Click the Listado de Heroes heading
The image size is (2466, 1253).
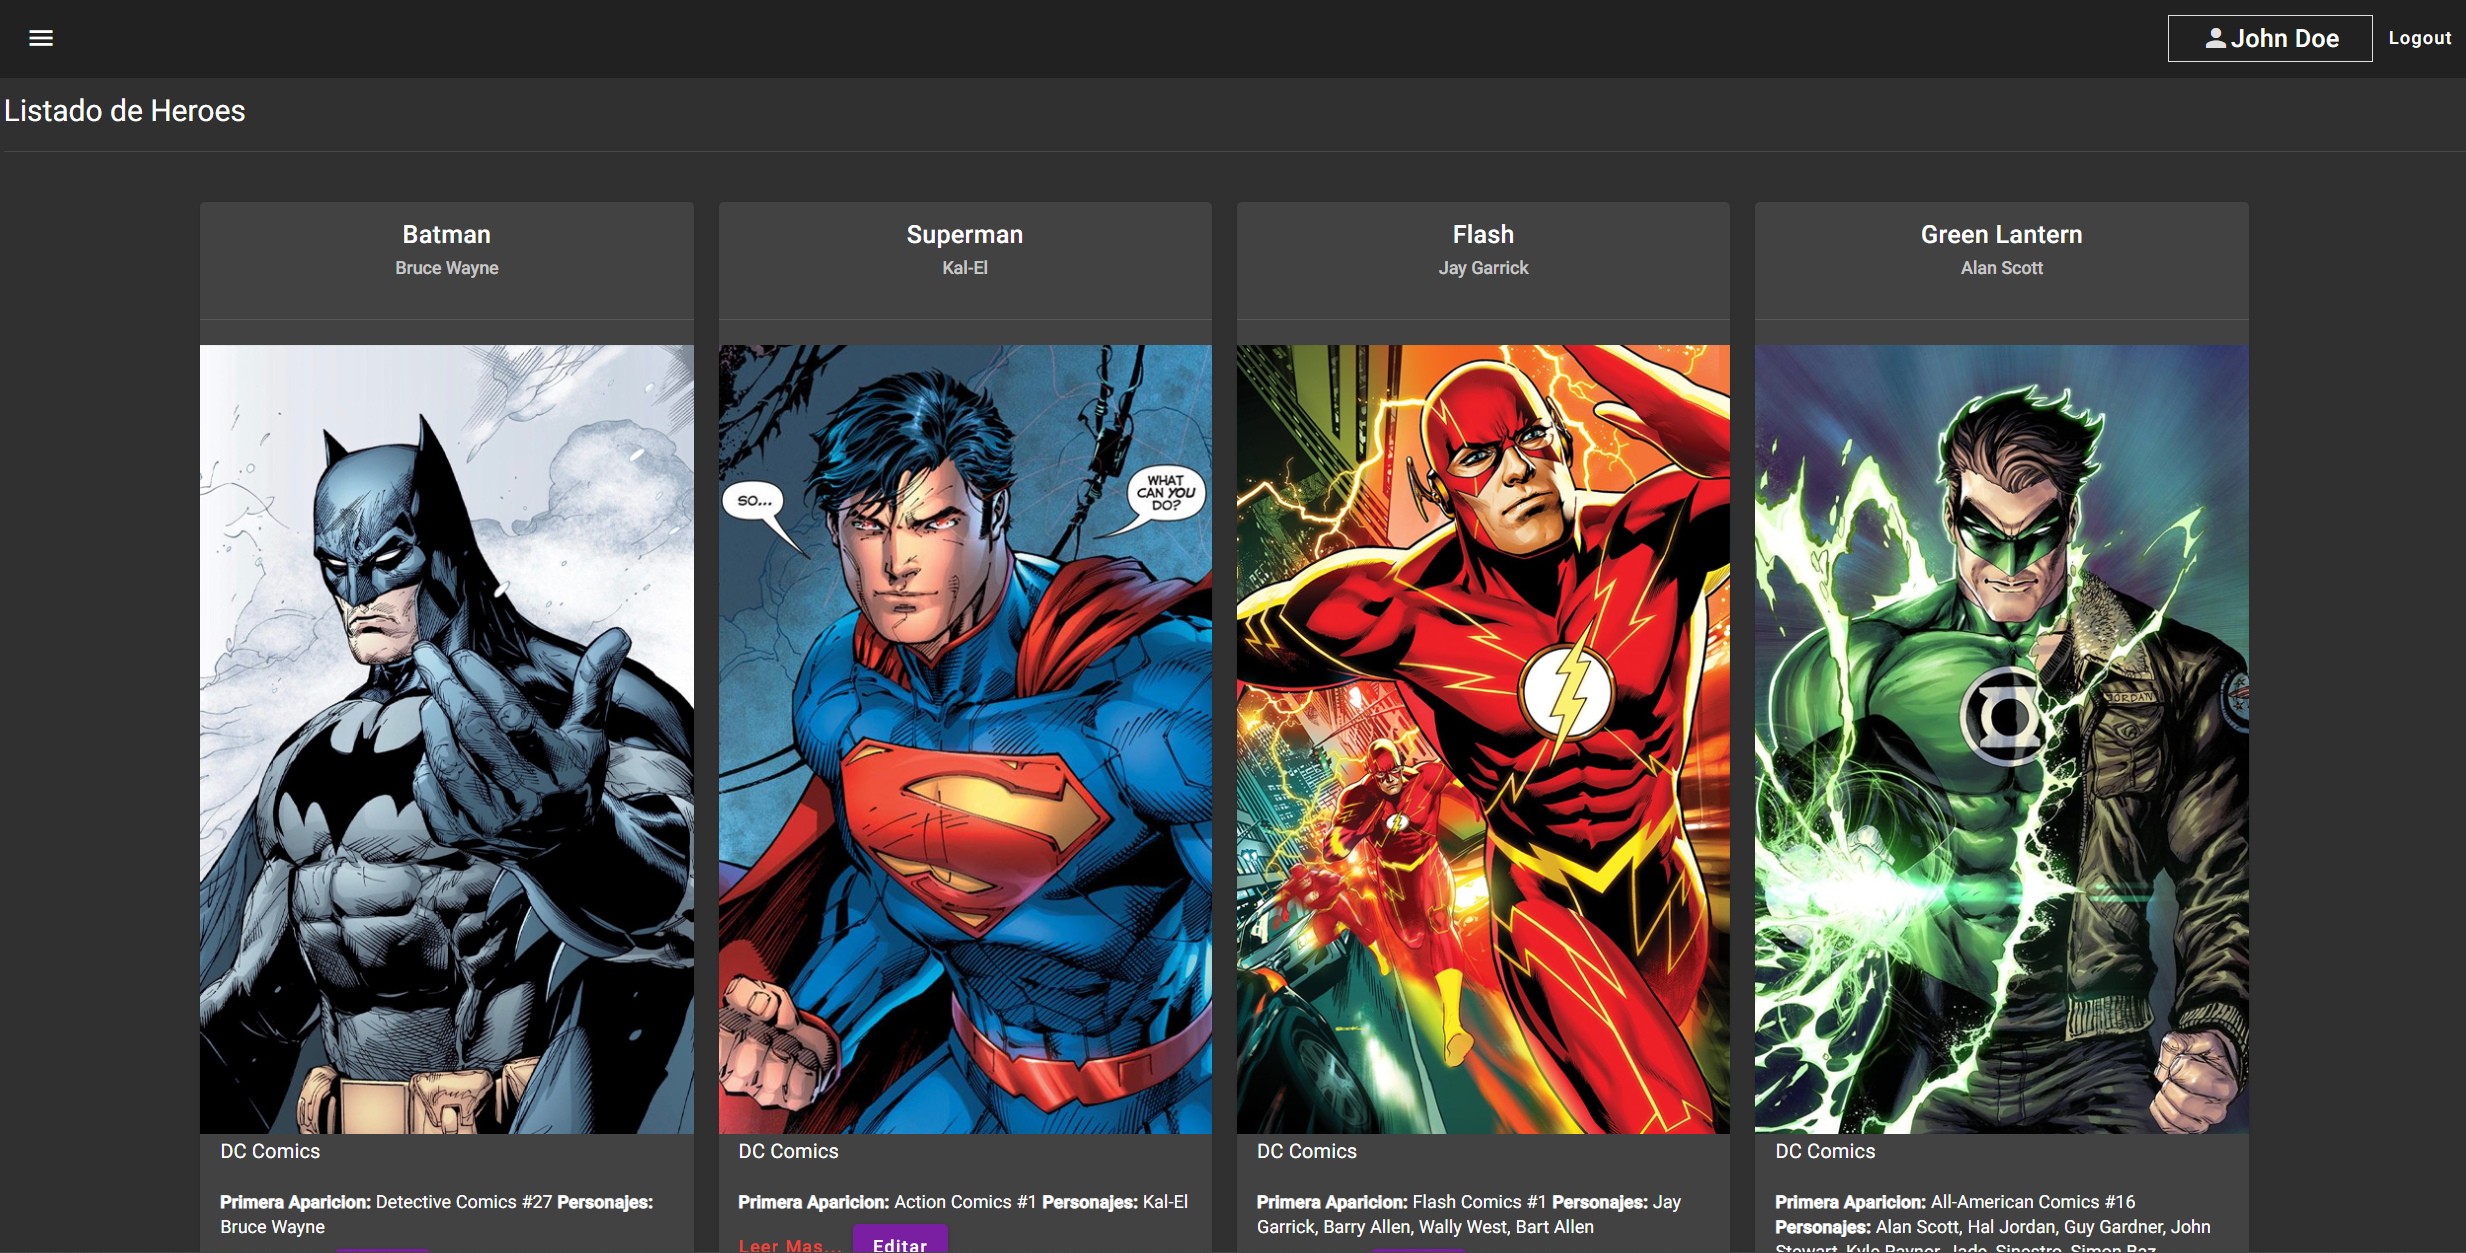pyautogui.click(x=125, y=111)
